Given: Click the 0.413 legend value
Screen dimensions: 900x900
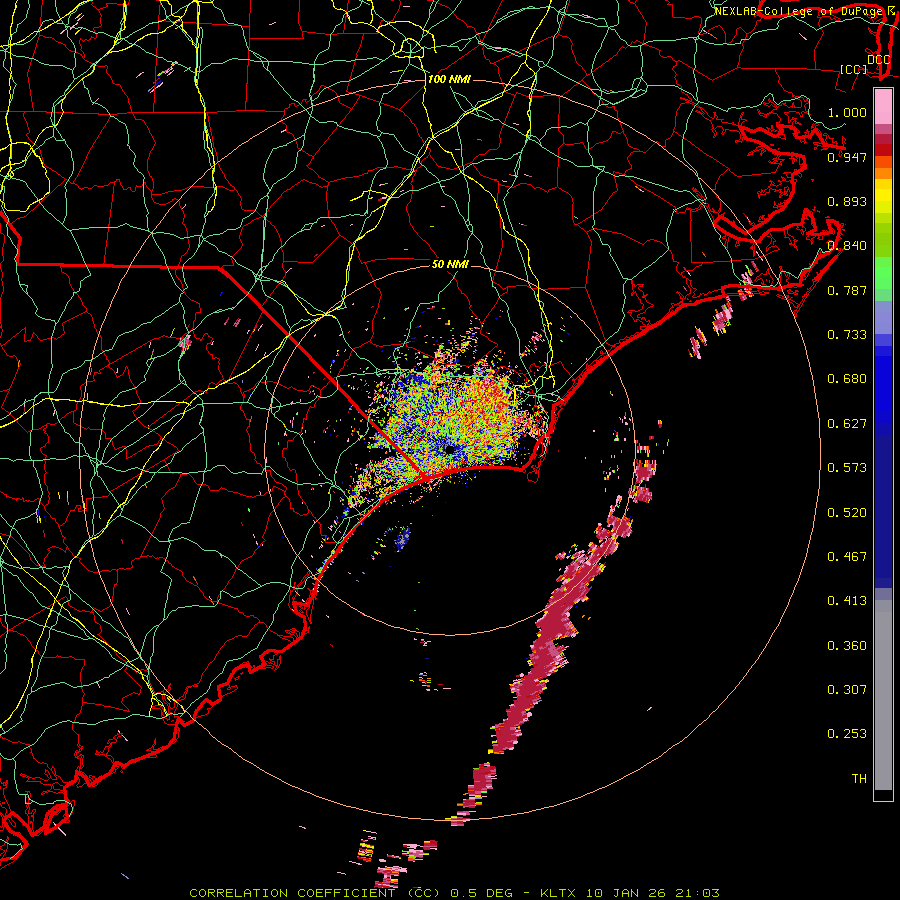Looking at the screenshot, I should (x=847, y=600).
